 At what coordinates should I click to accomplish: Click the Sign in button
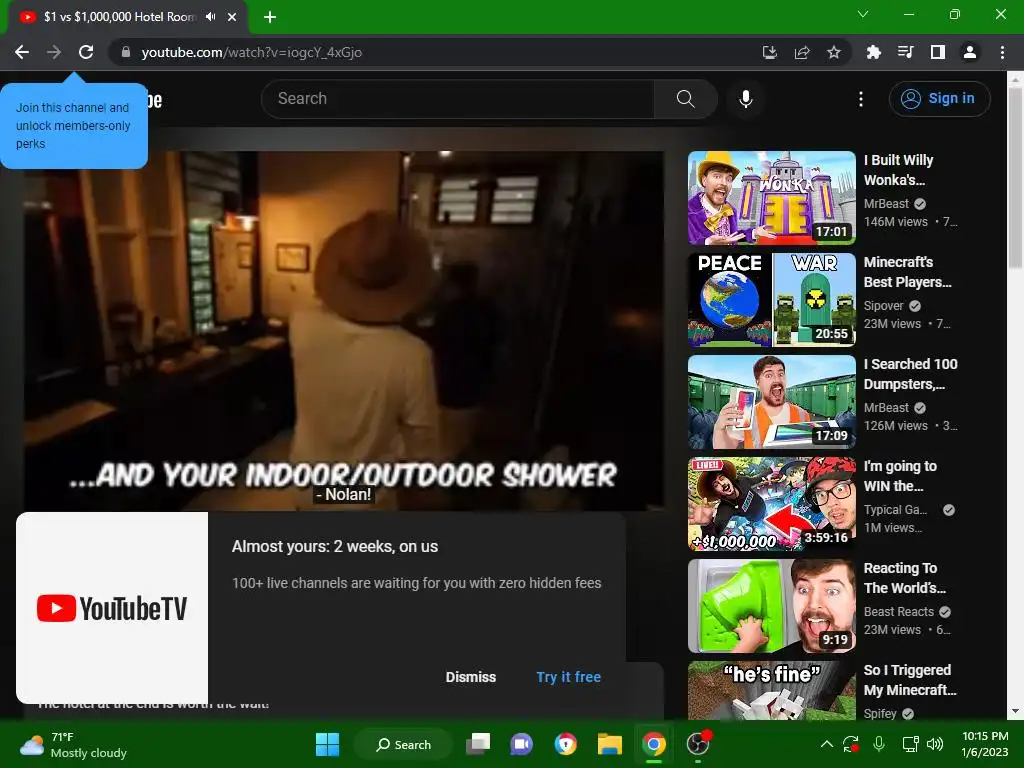pos(939,99)
